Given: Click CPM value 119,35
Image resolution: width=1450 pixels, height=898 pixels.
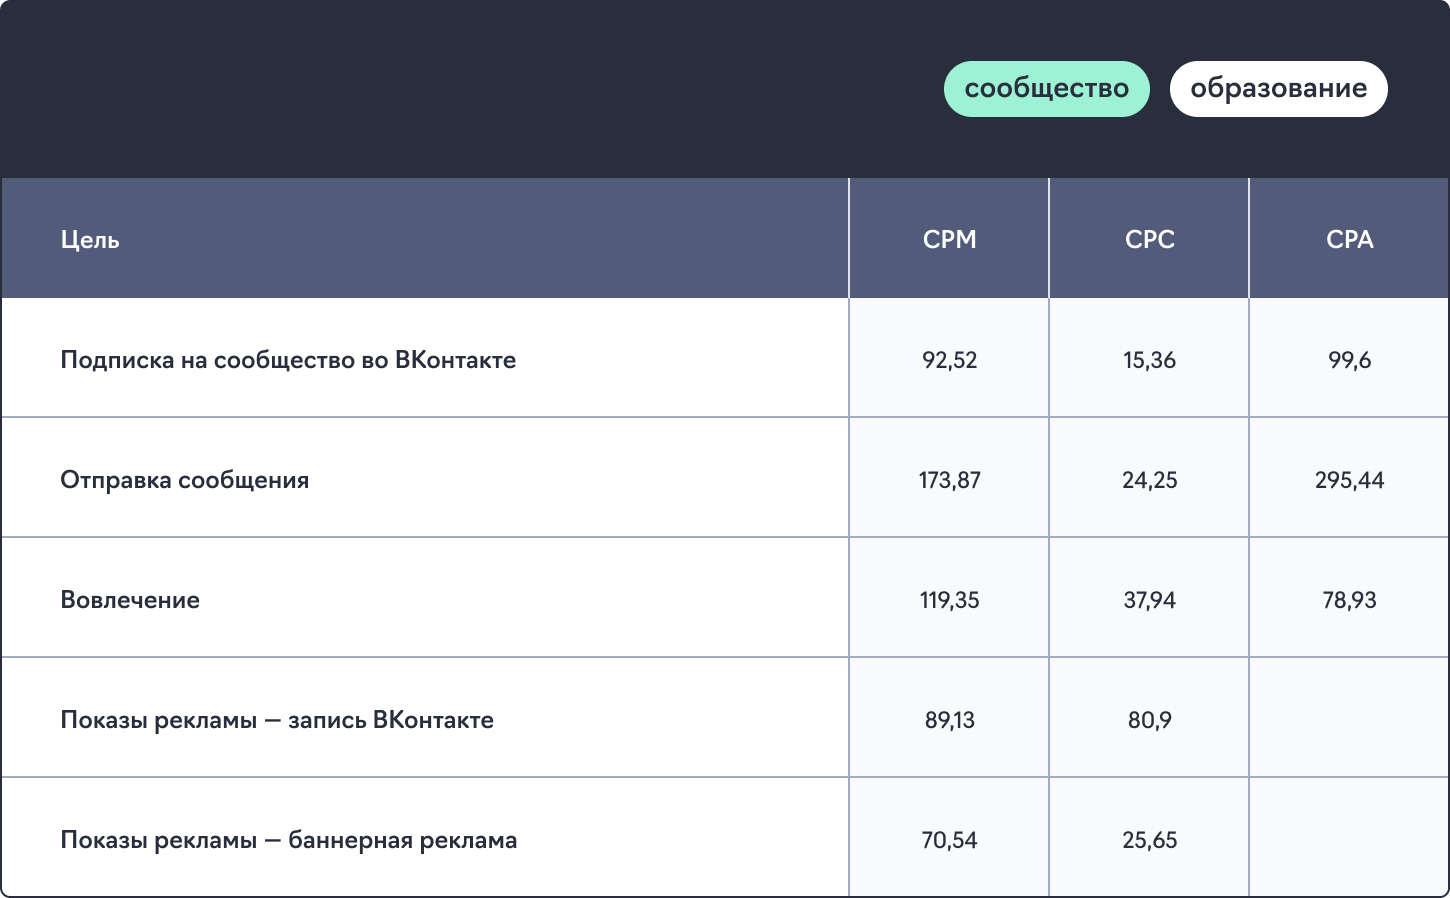Looking at the screenshot, I should pyautogui.click(x=949, y=600).
